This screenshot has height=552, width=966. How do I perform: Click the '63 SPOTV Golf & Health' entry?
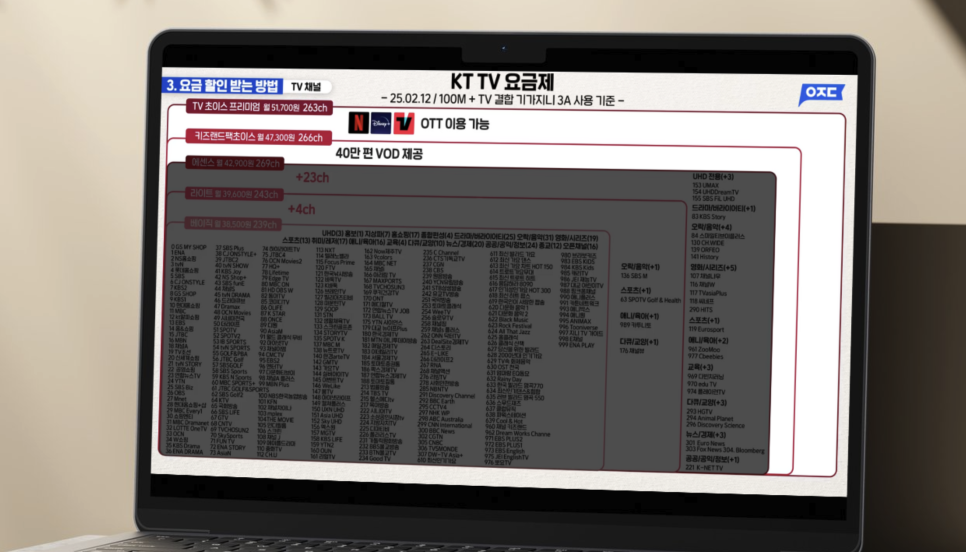651,300
